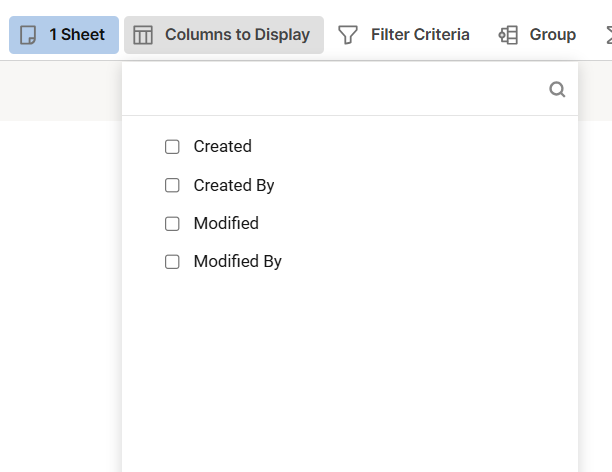This screenshot has width=612, height=472.
Task: Check the Modified column checkbox
Action: point(172,224)
